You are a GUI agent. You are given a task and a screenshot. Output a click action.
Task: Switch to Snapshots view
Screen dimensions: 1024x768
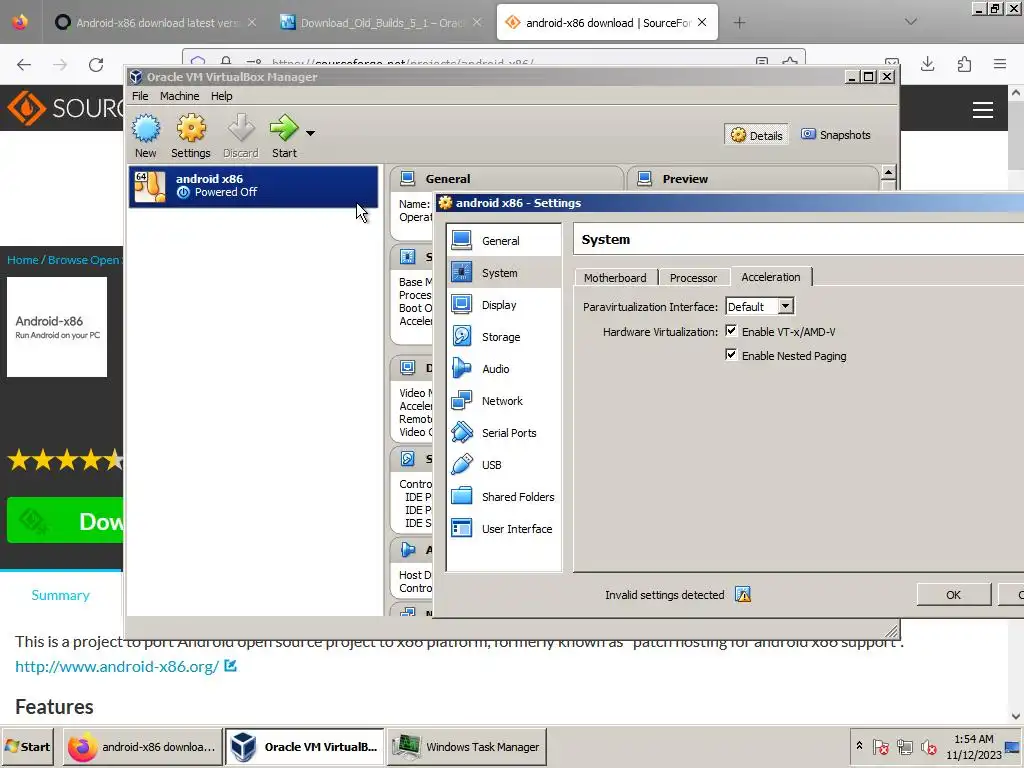point(836,135)
